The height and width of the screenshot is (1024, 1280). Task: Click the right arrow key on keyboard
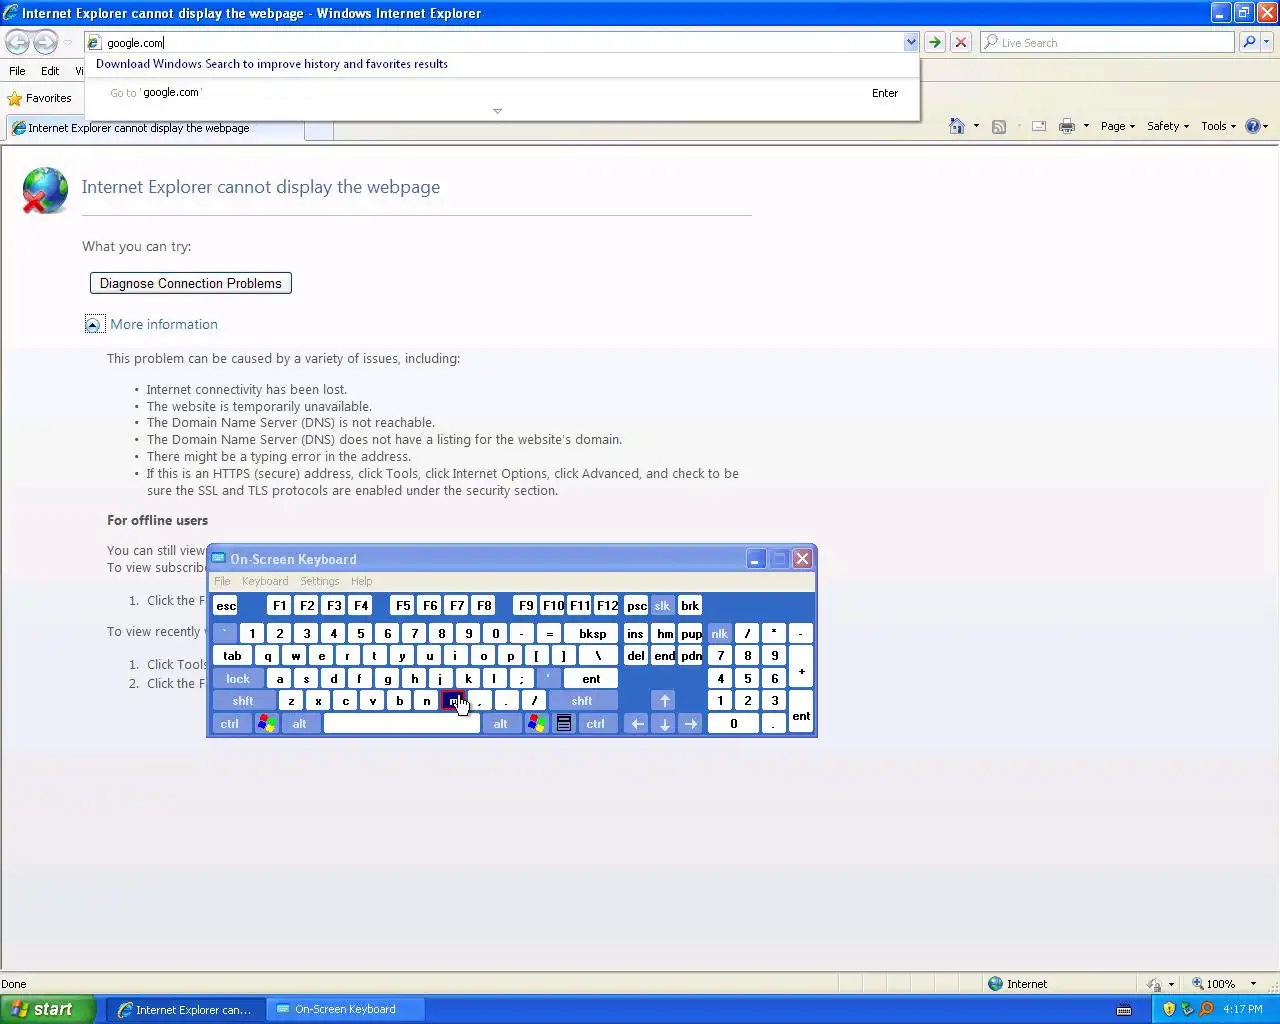click(691, 723)
